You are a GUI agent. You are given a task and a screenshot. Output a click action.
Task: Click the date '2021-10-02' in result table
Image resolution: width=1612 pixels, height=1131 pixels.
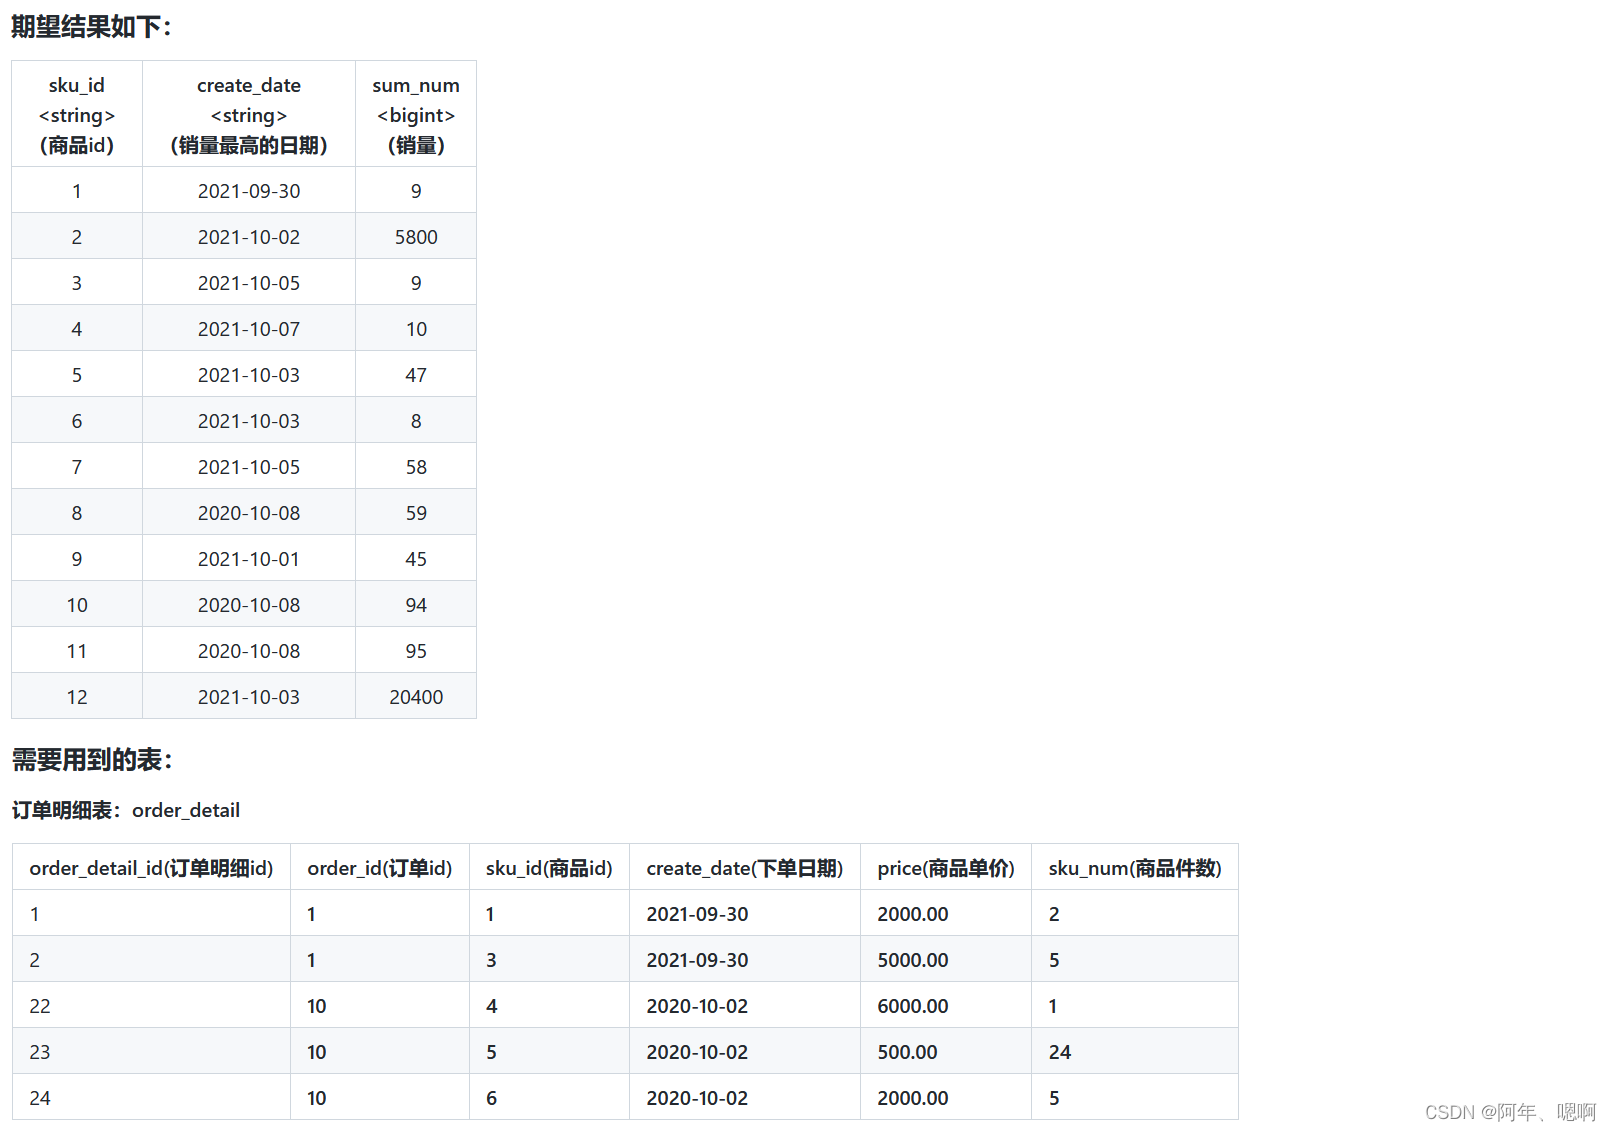tap(249, 237)
